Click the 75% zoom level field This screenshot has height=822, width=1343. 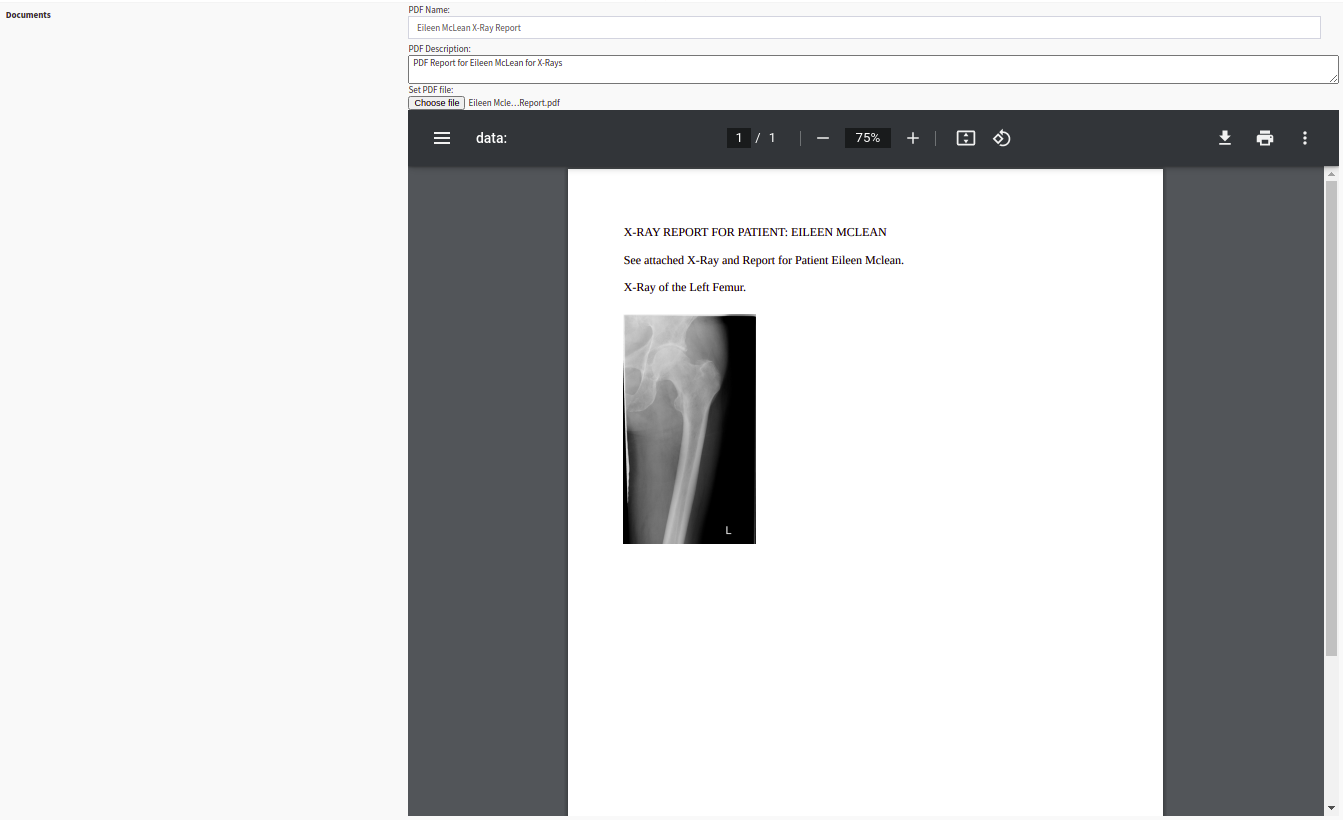(867, 138)
